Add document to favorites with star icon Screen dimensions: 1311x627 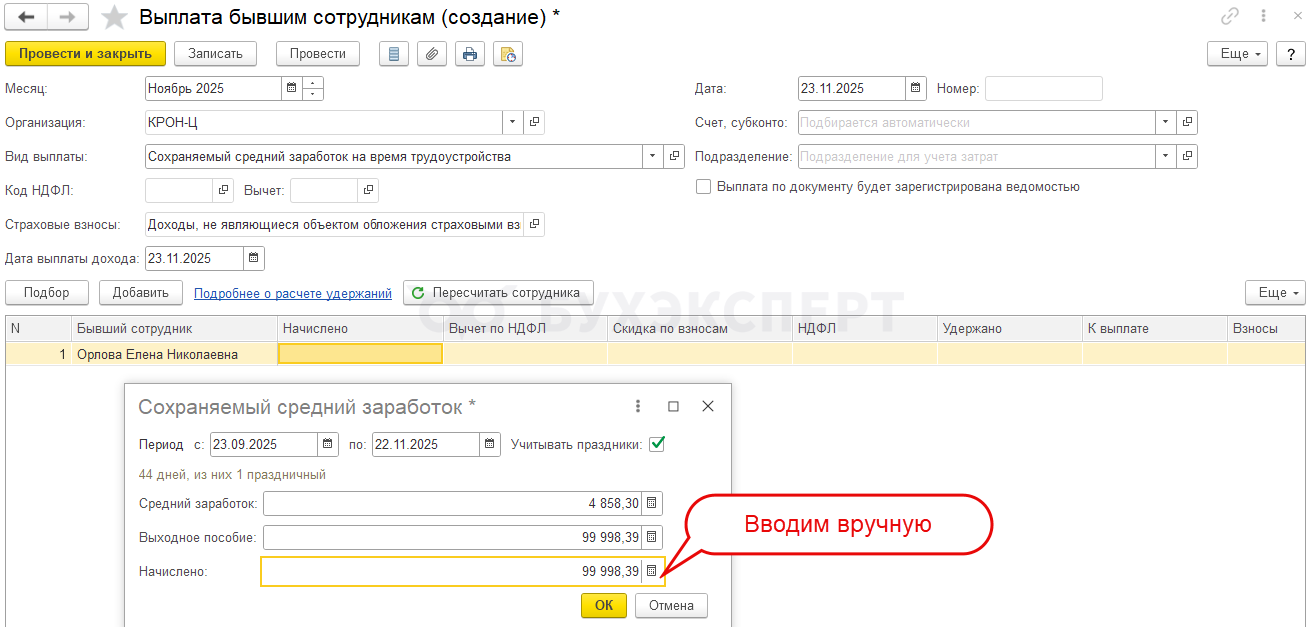coord(116,17)
